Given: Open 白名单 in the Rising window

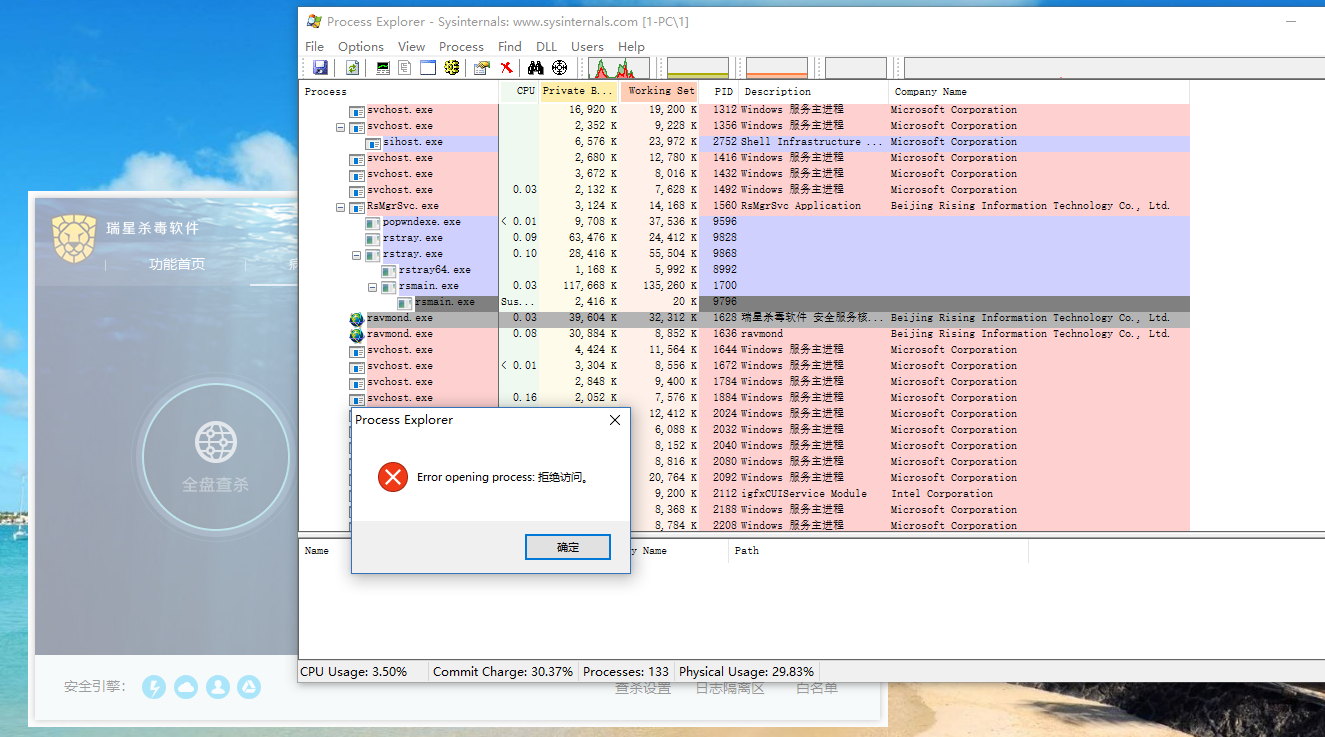Looking at the screenshot, I should pyautogui.click(x=817, y=688).
